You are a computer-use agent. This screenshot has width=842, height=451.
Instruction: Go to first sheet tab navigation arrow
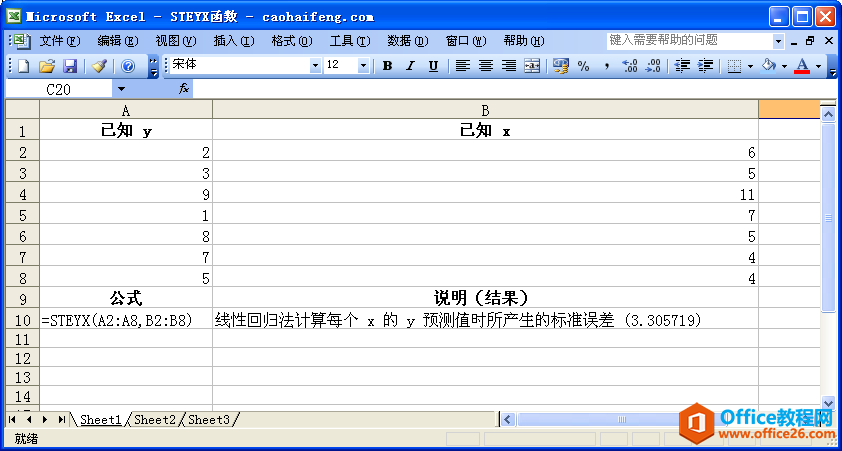pyautogui.click(x=13, y=419)
